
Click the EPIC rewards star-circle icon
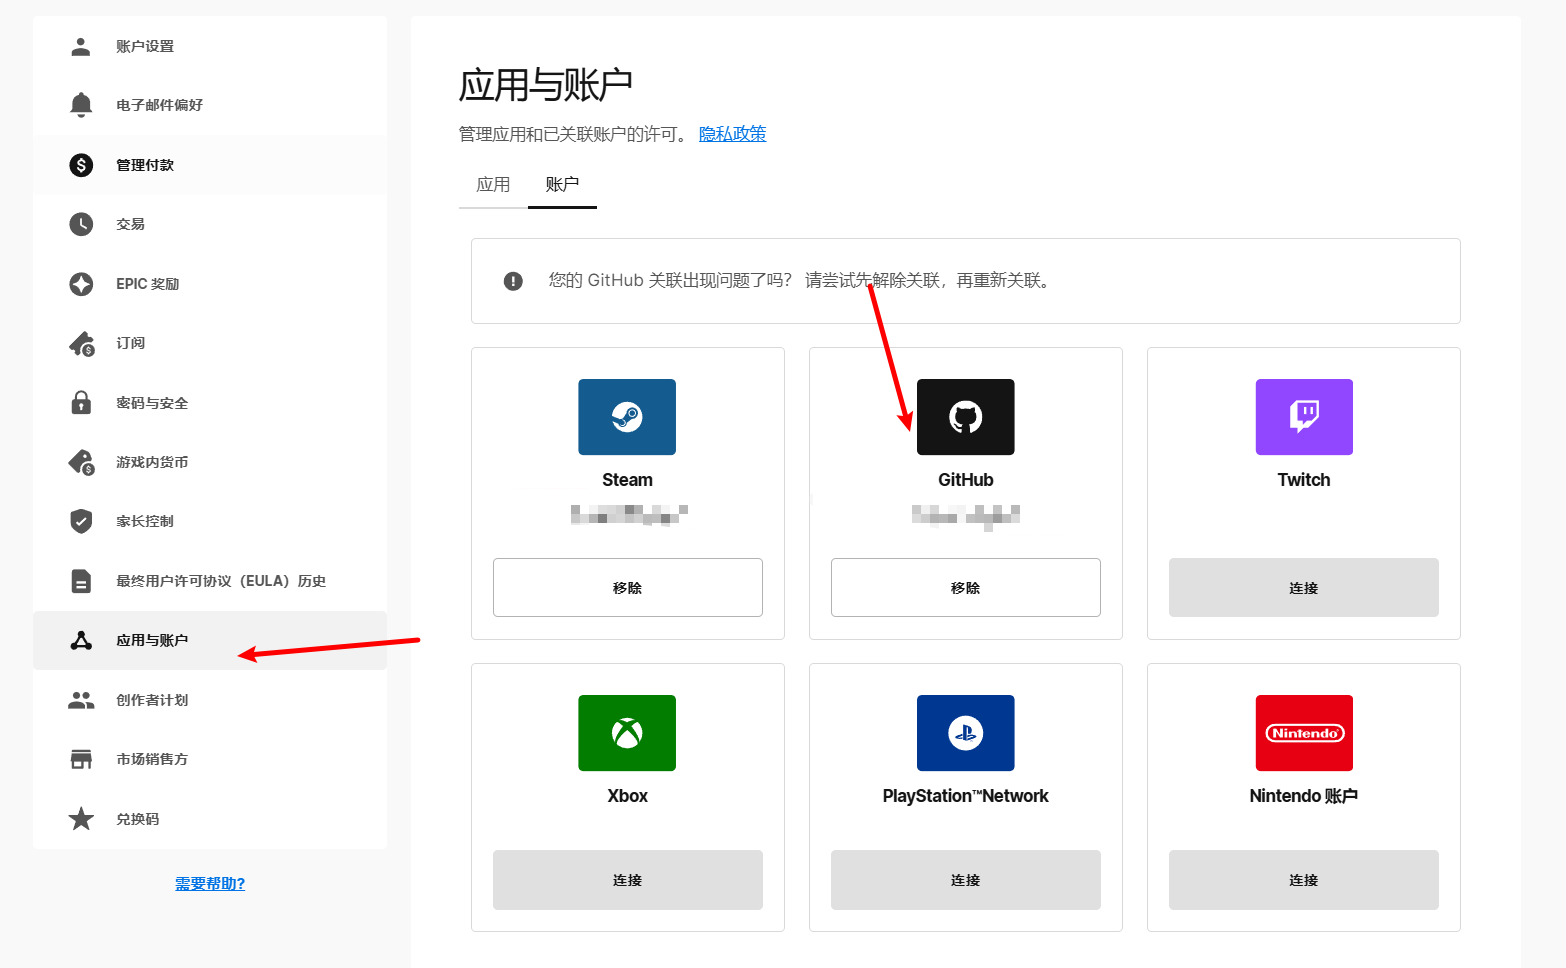click(x=81, y=284)
